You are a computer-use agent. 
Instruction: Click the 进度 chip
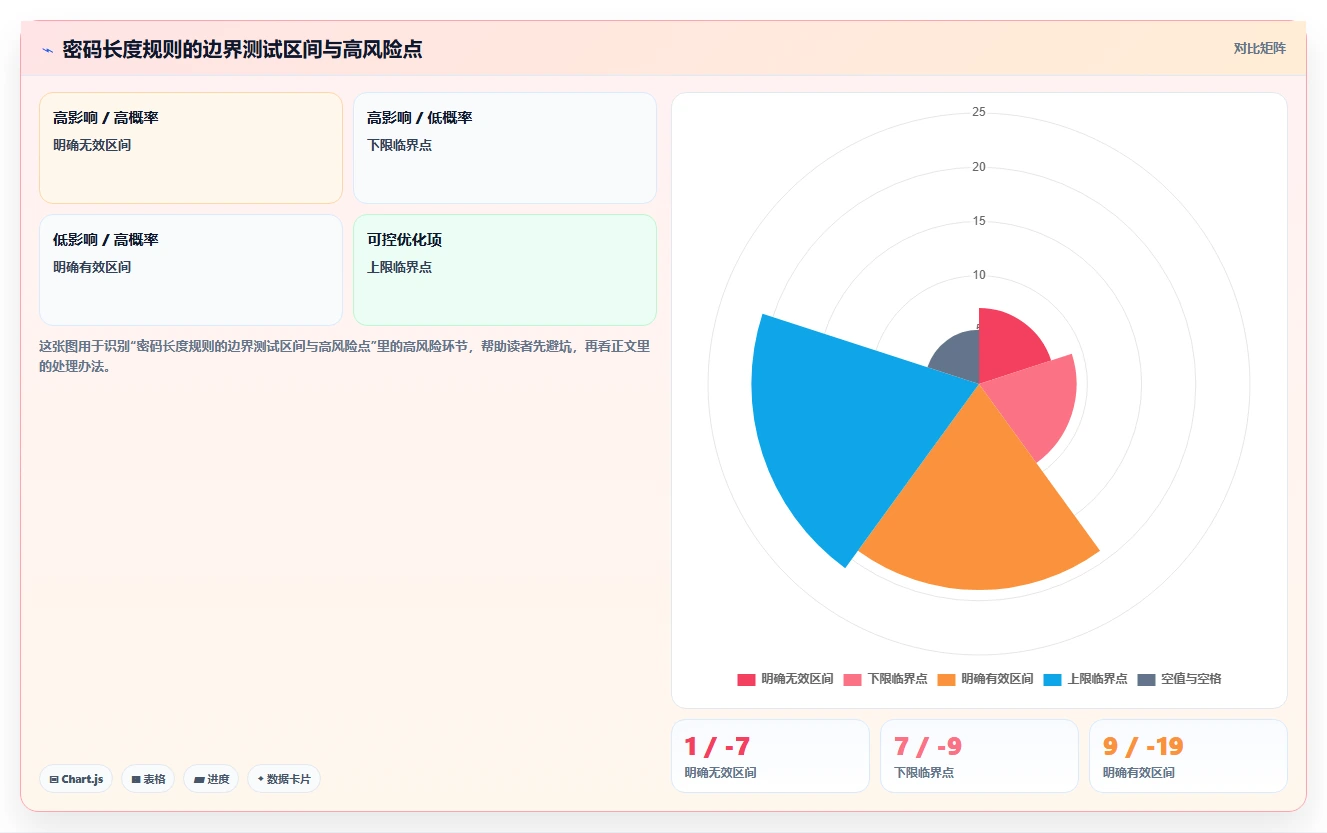click(211, 779)
